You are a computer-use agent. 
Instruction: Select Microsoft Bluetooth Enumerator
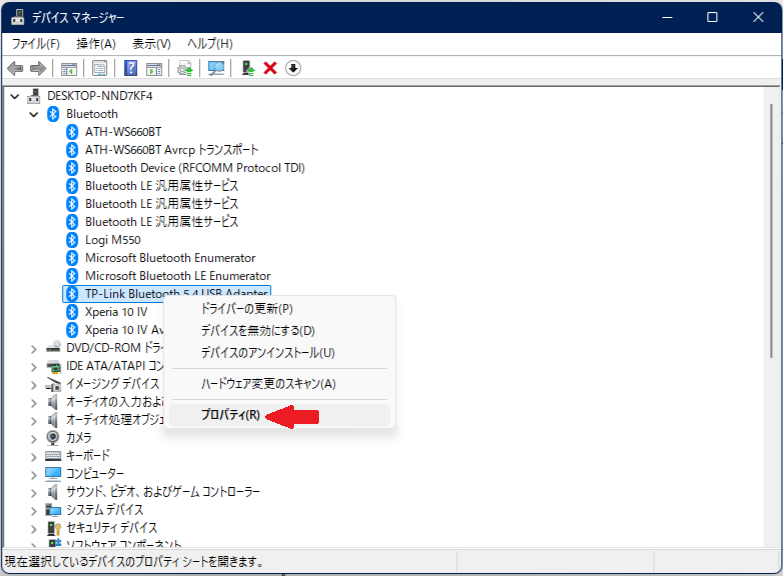170,258
